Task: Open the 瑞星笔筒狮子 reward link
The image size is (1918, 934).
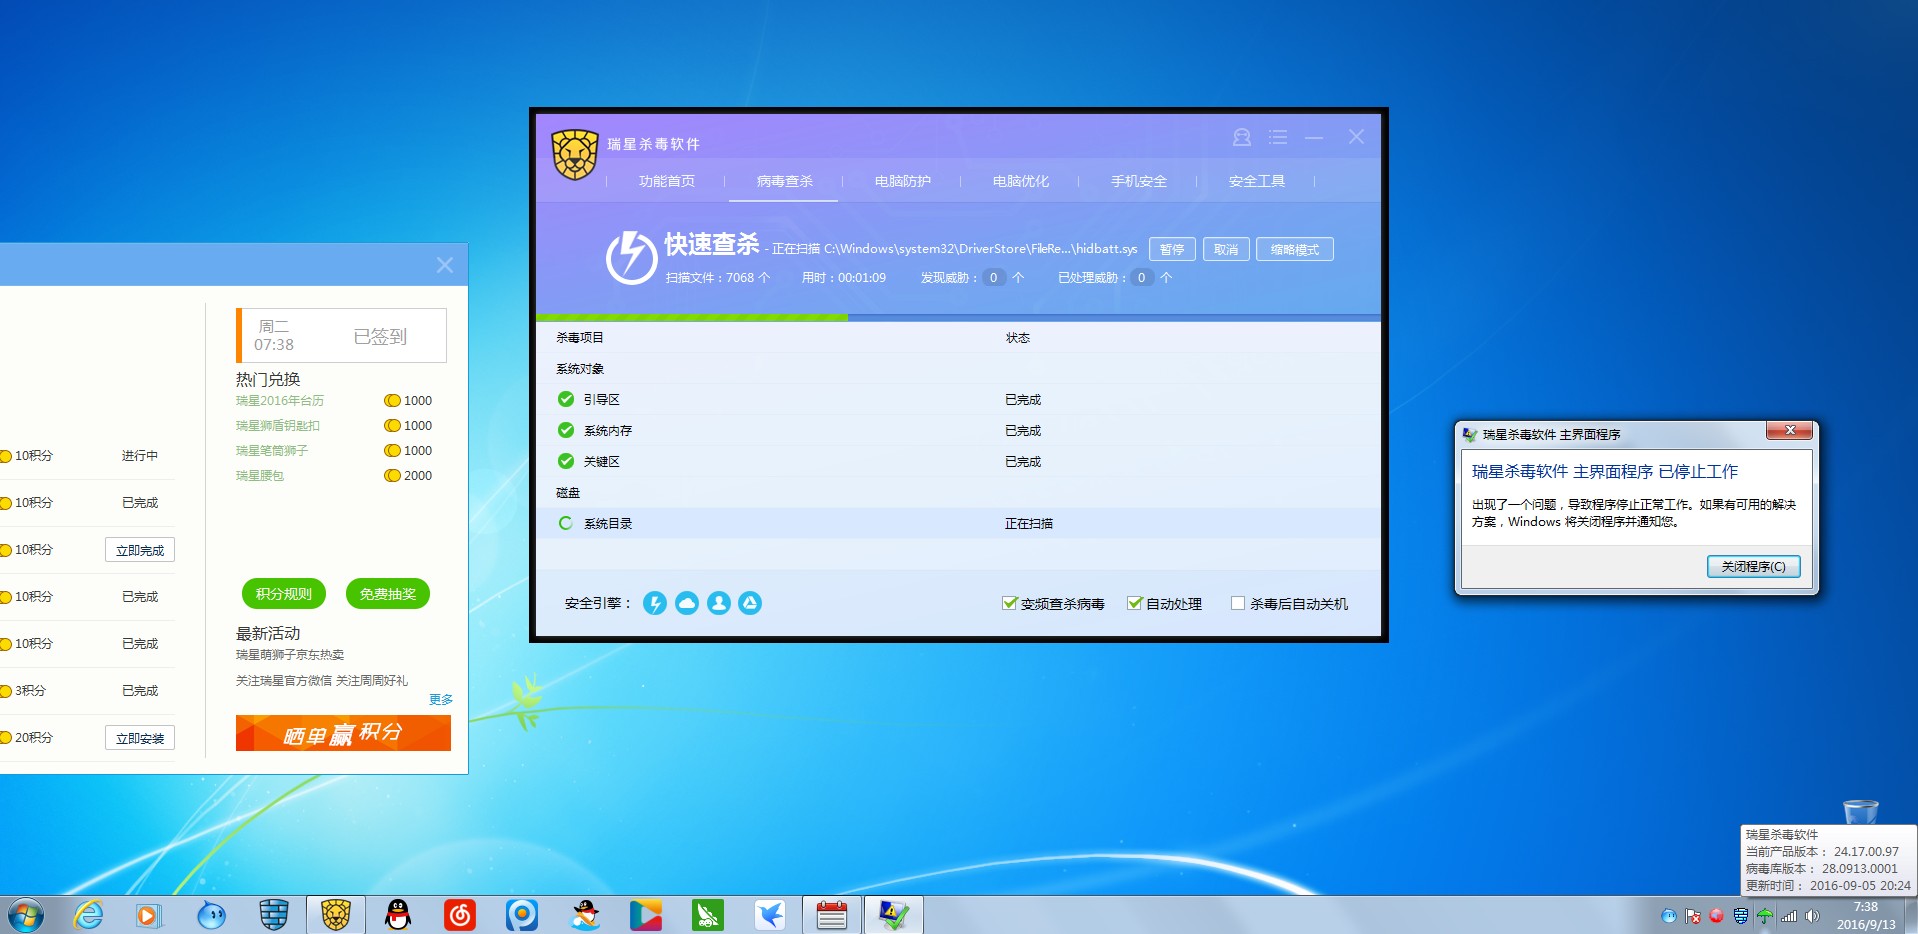Action: [272, 451]
